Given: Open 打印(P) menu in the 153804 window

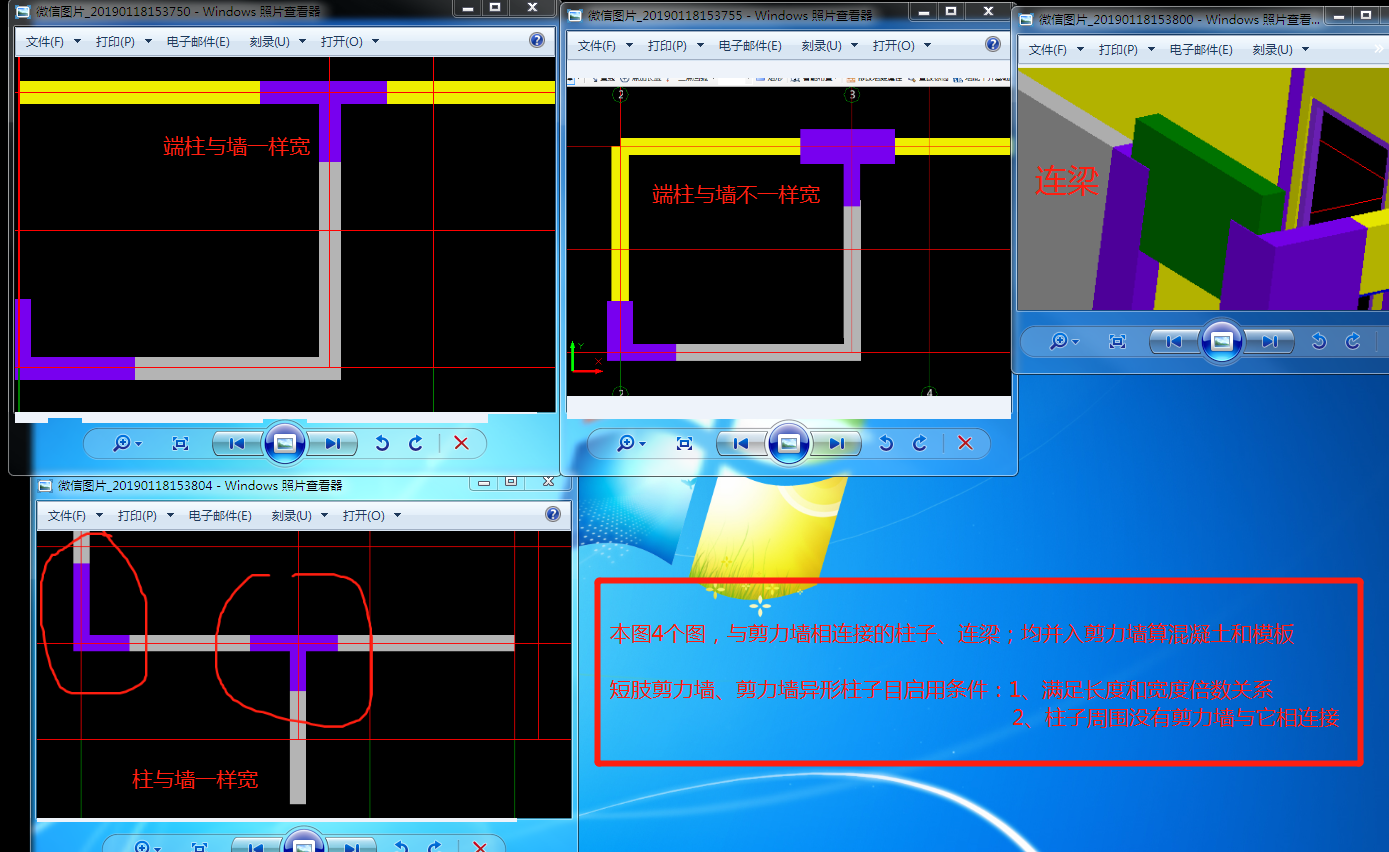Looking at the screenshot, I should click(x=145, y=516).
